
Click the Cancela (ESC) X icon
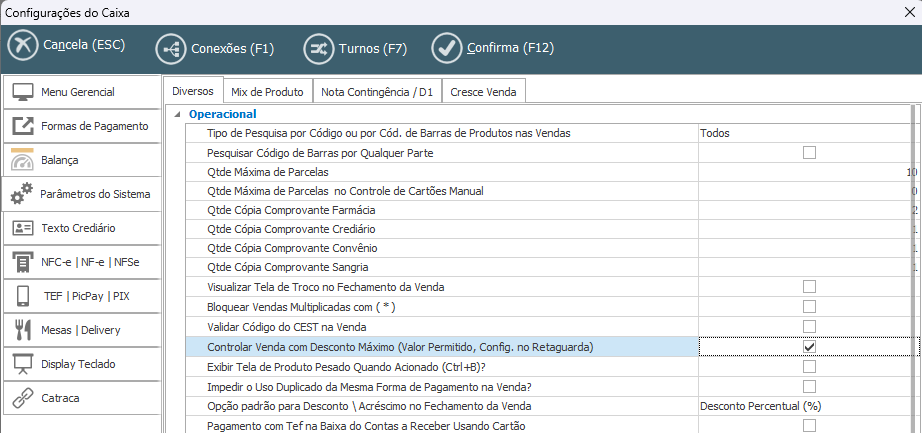23,47
